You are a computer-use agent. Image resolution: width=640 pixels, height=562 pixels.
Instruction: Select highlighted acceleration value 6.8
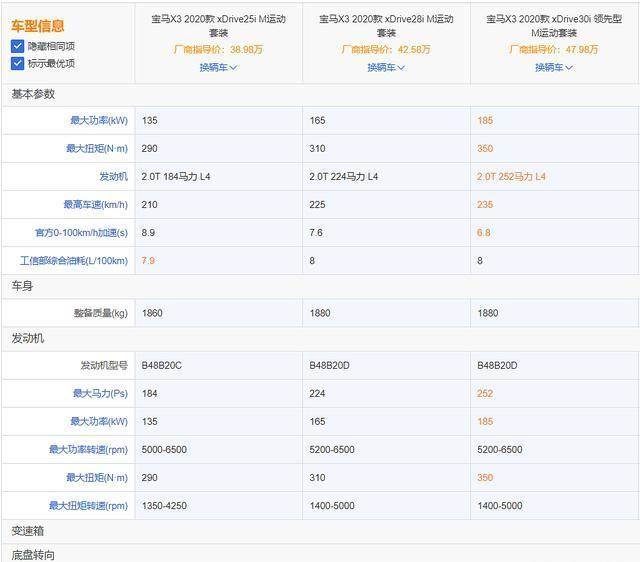click(x=484, y=233)
